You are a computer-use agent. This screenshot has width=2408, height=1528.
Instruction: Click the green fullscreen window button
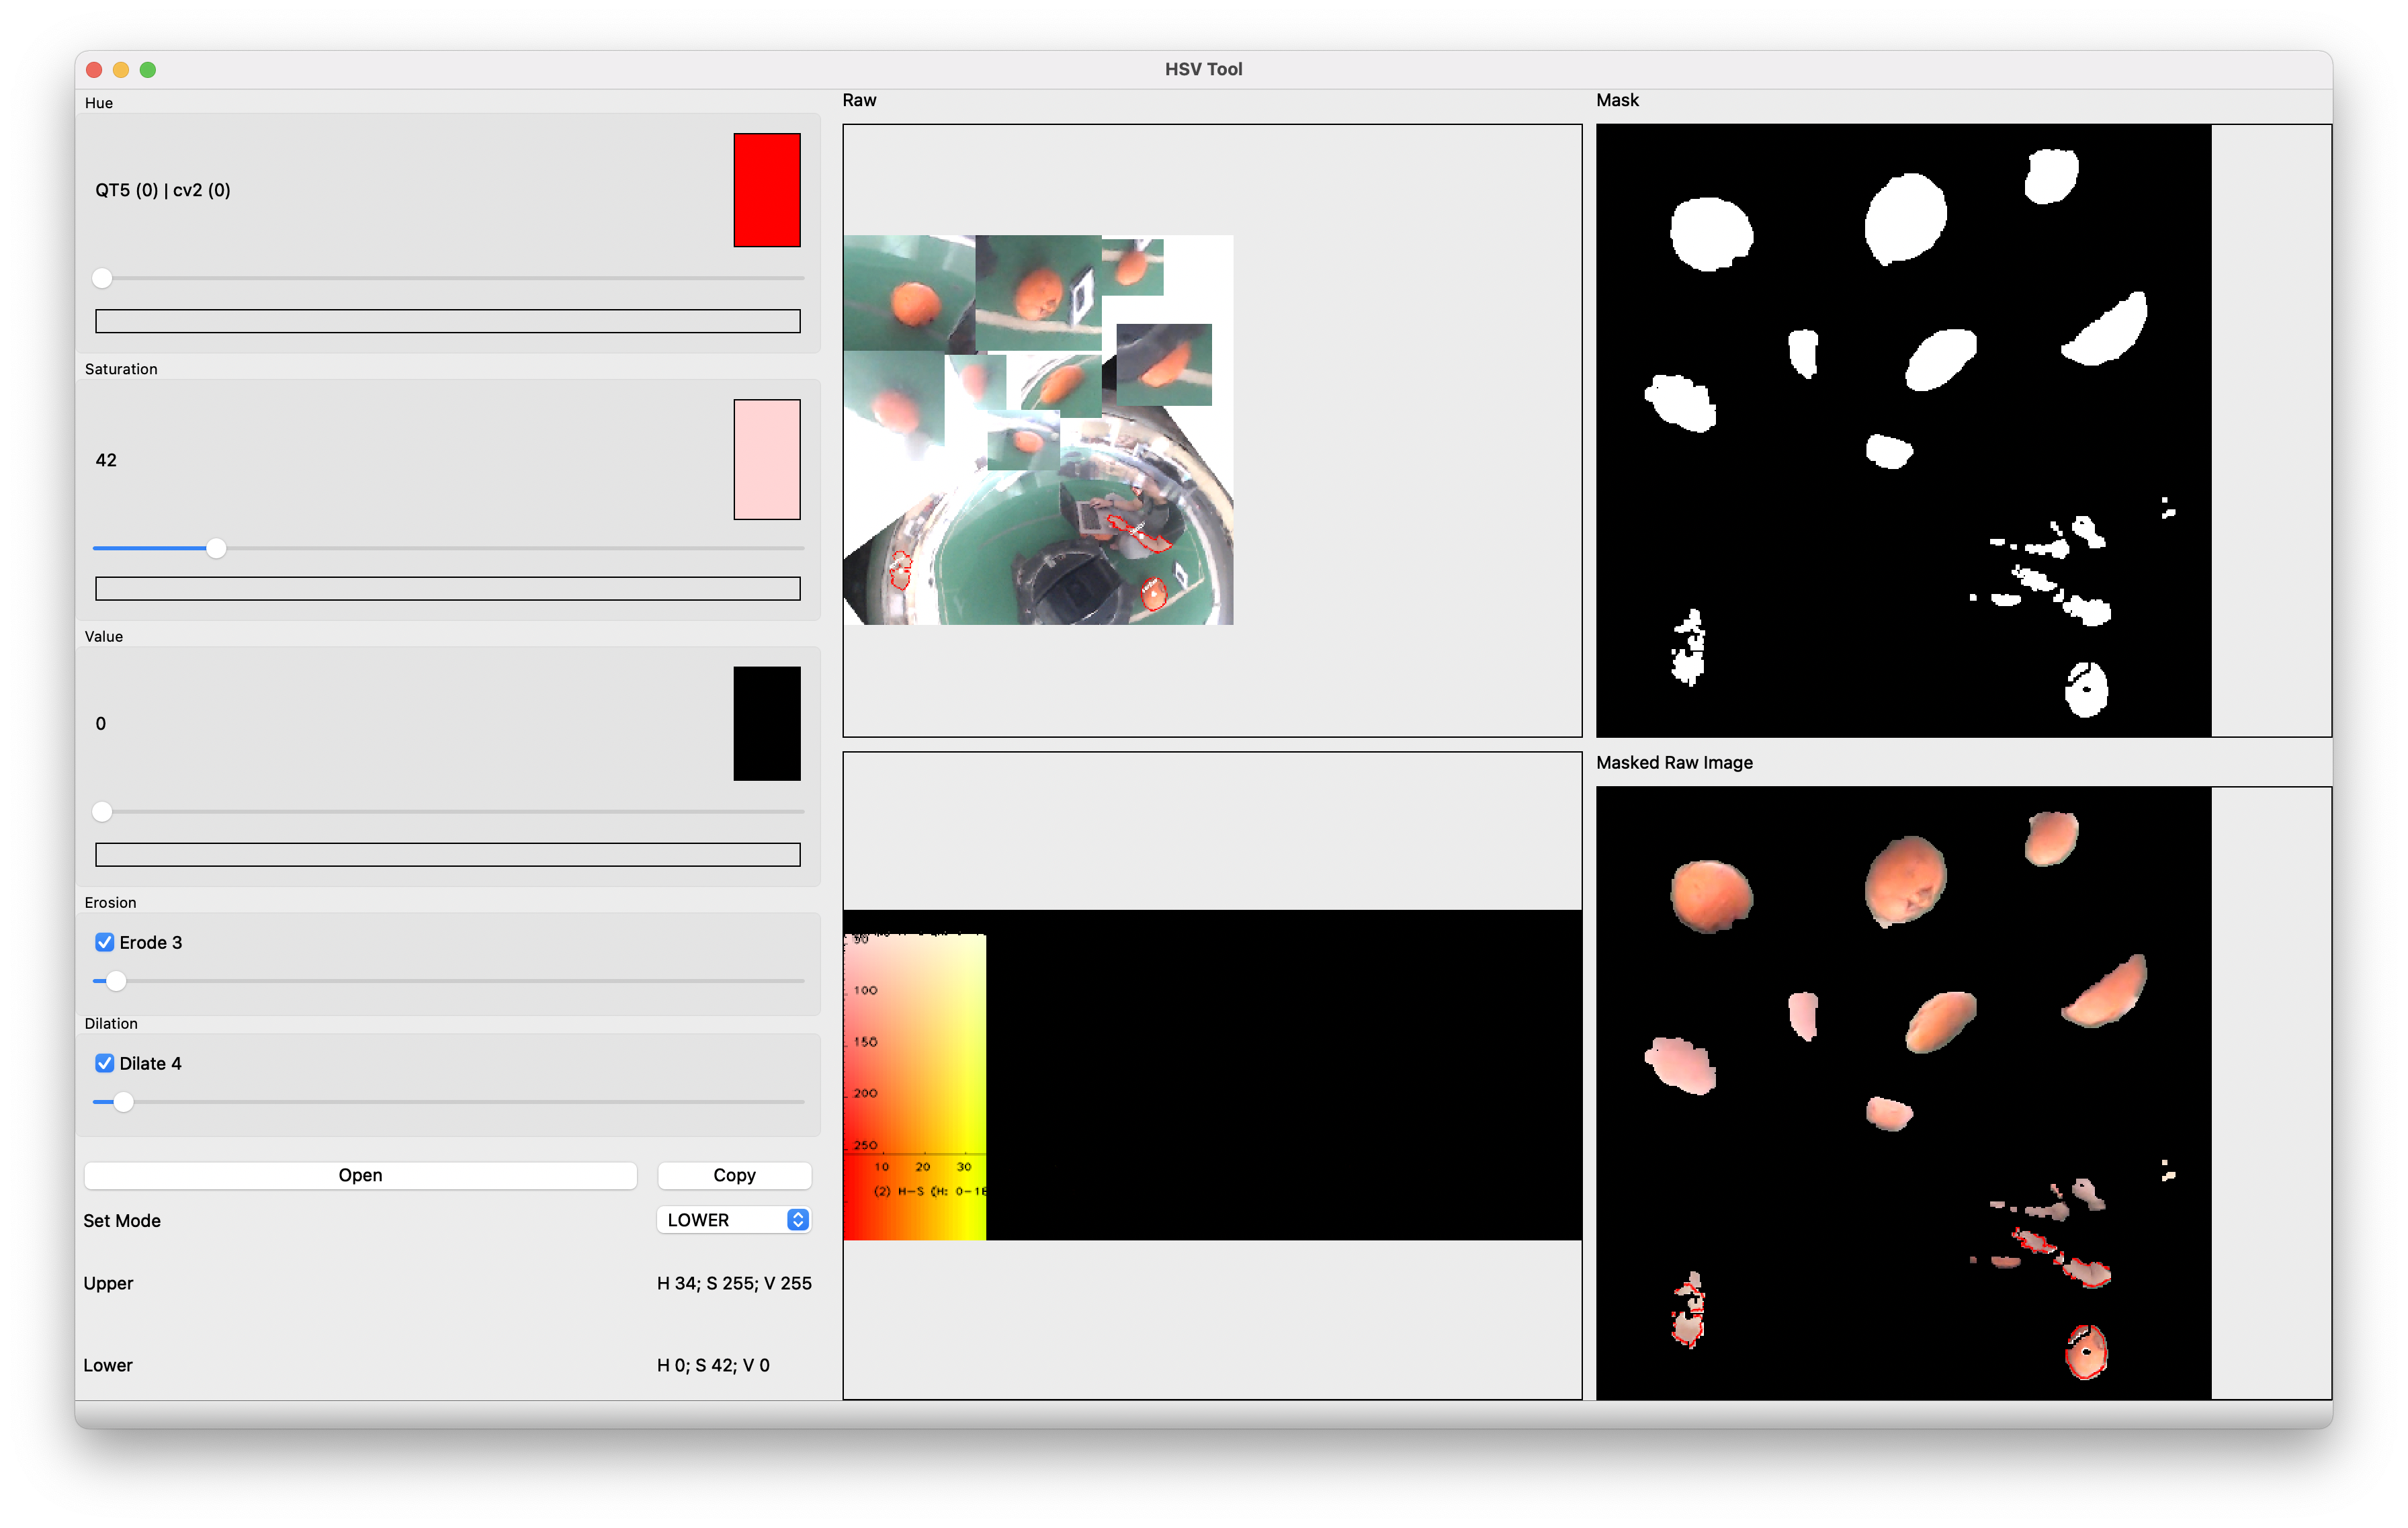coord(148,70)
